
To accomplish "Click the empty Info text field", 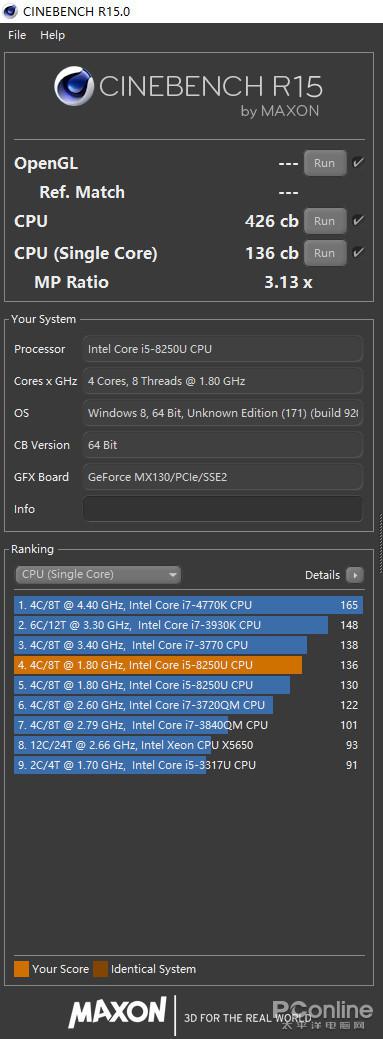I will 223,509.
